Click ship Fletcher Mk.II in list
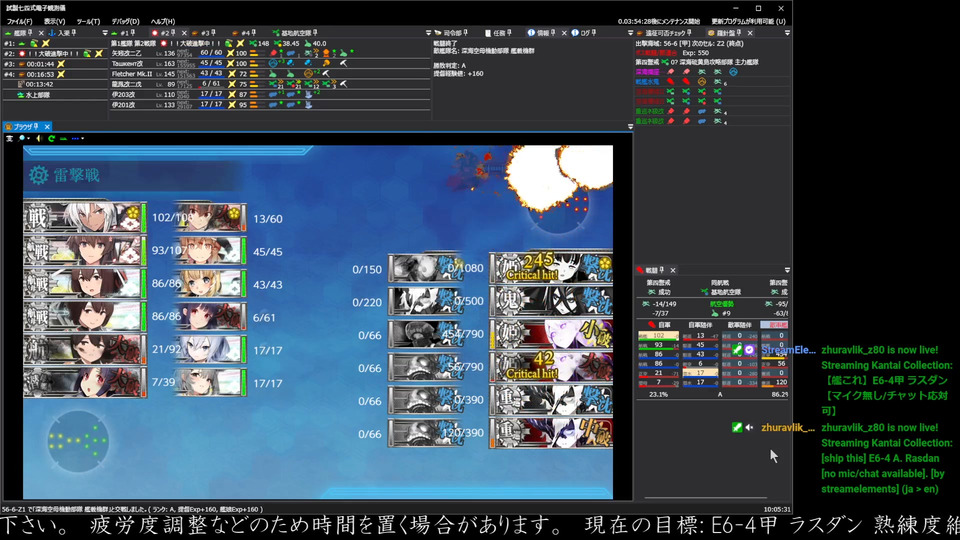 click(132, 74)
